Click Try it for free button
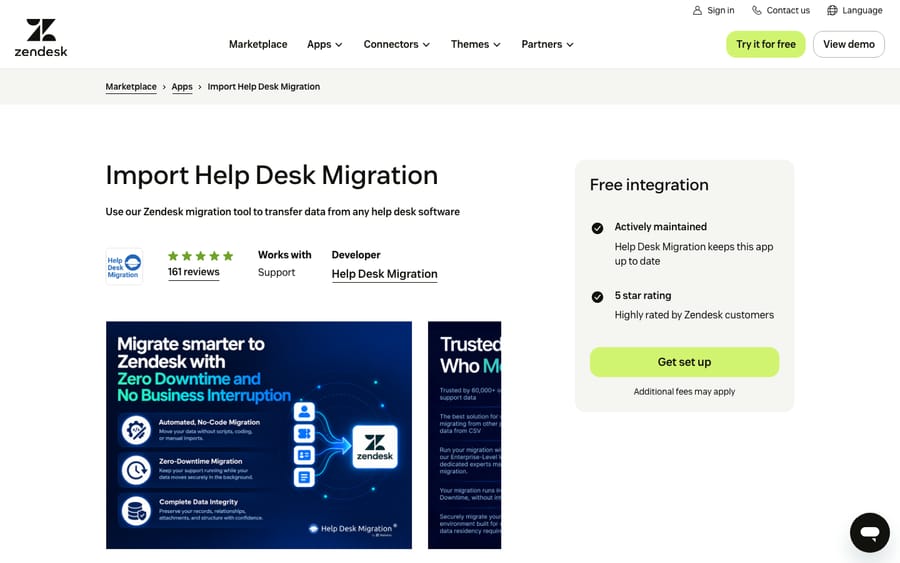The image size is (900, 563). [766, 44]
